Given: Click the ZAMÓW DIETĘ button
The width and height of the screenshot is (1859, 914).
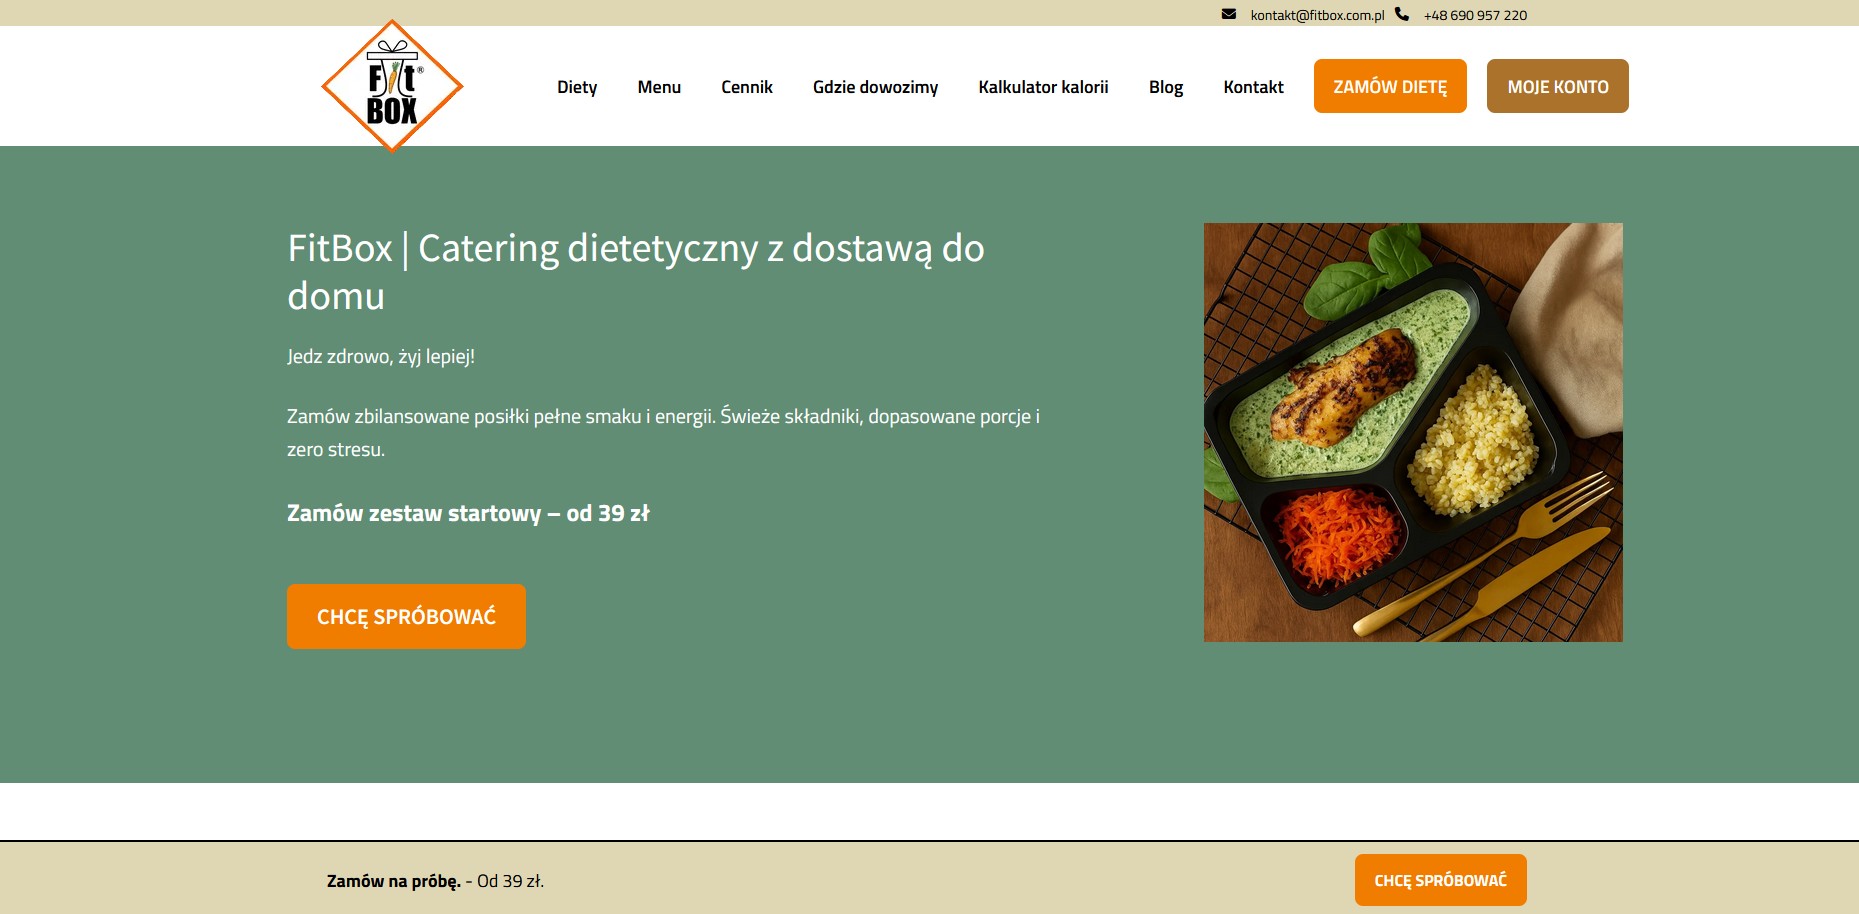Looking at the screenshot, I should [1390, 86].
